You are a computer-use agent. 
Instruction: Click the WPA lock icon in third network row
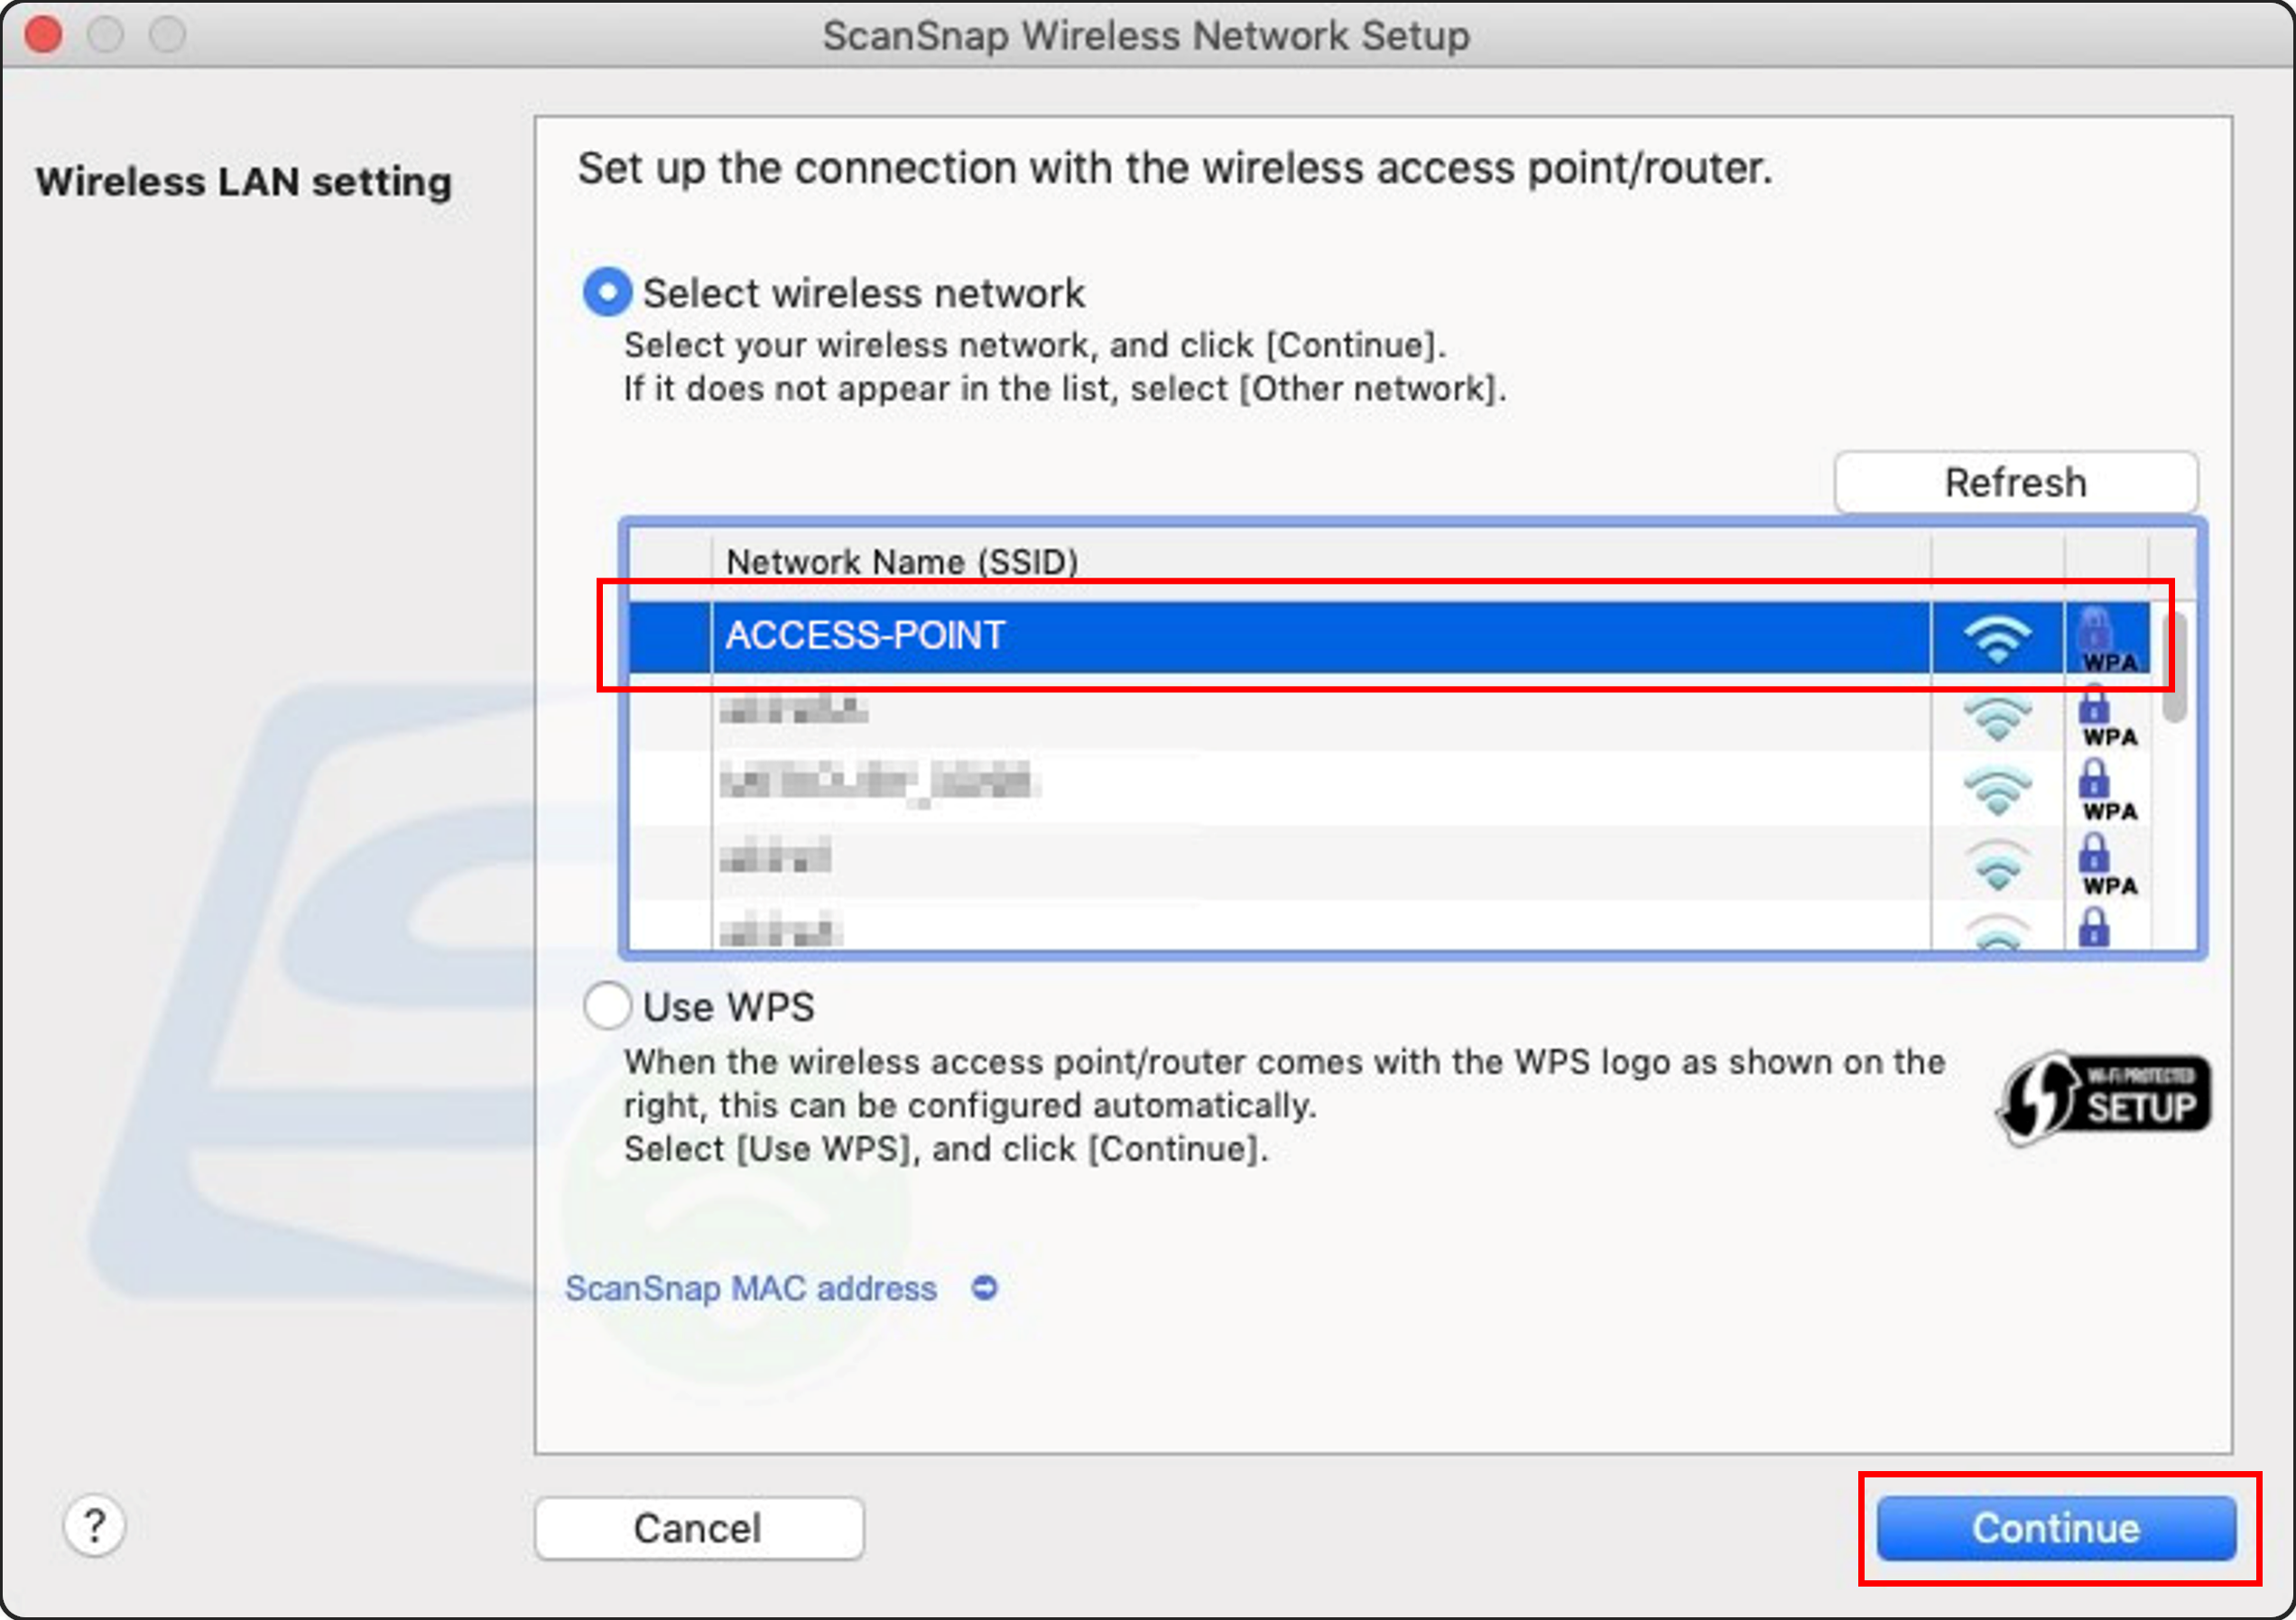pos(2108,790)
